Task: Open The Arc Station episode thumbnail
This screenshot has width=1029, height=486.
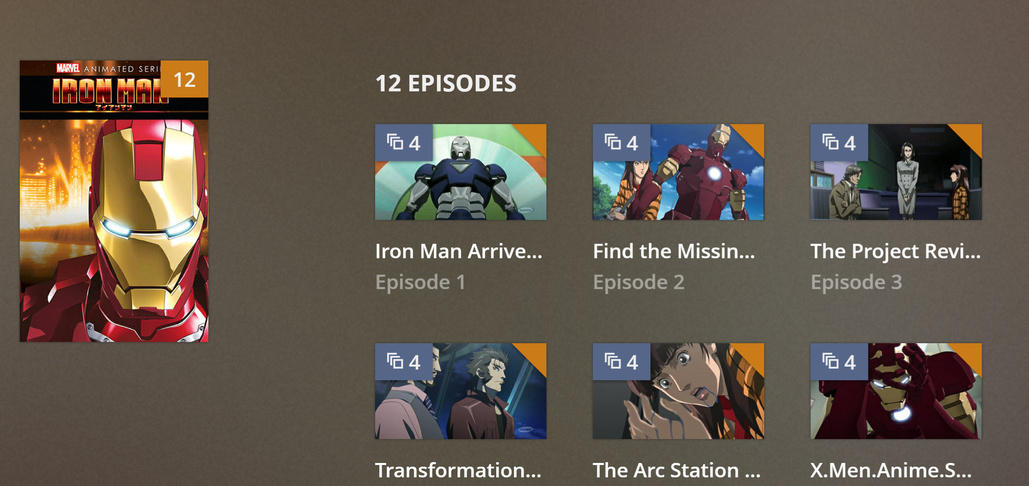Action: (x=679, y=391)
